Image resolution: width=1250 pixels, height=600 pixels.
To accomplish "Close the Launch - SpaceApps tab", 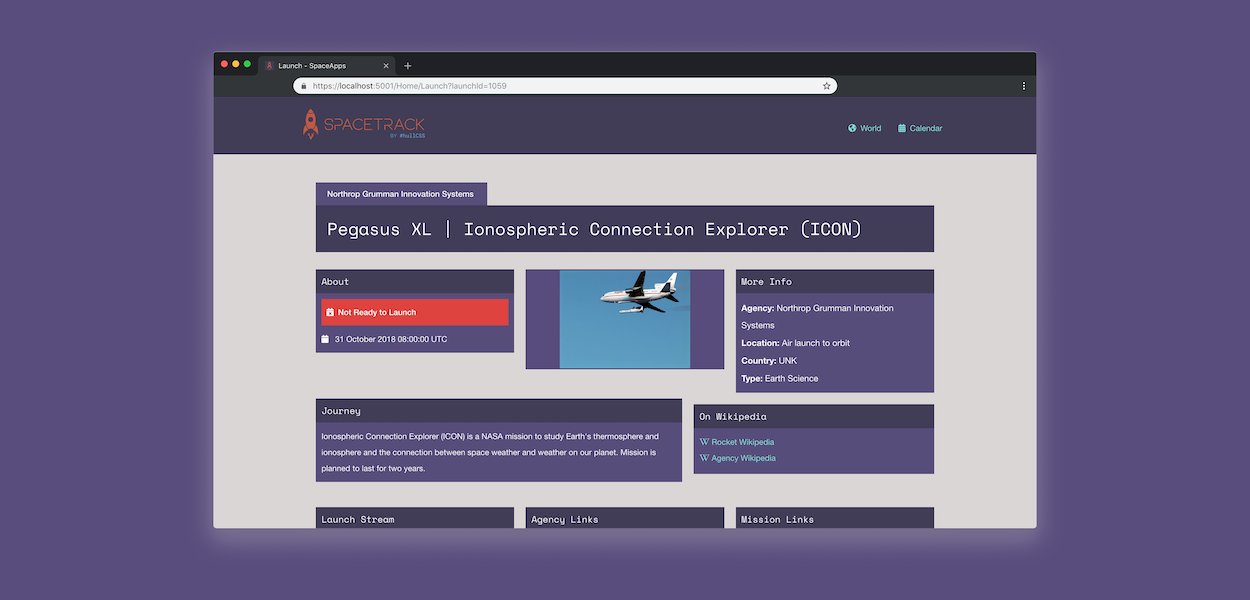I will click(x=385, y=66).
